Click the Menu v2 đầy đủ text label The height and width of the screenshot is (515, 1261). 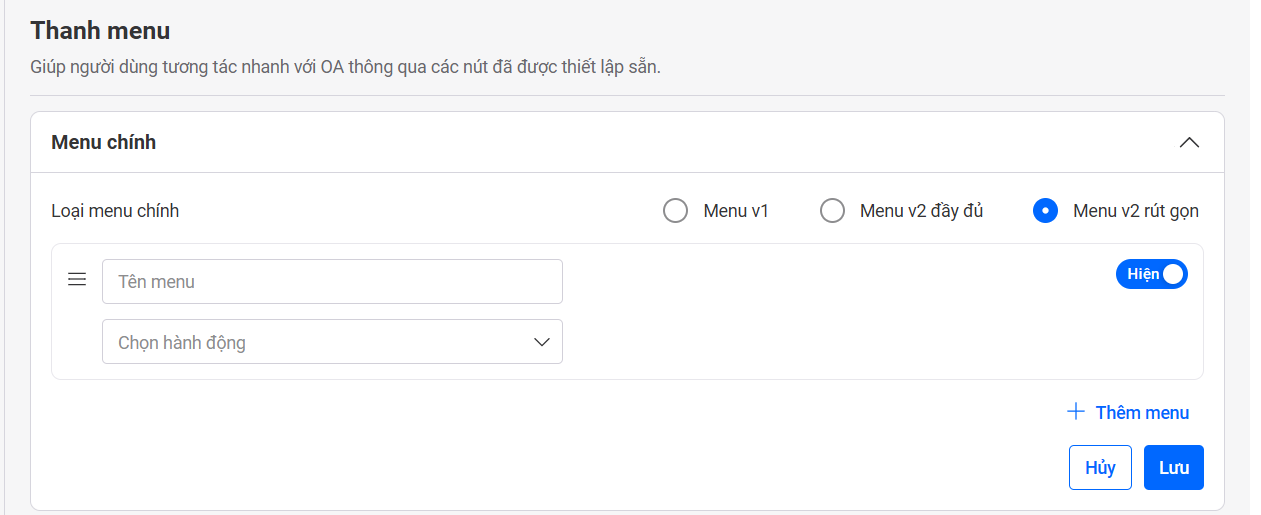(921, 211)
